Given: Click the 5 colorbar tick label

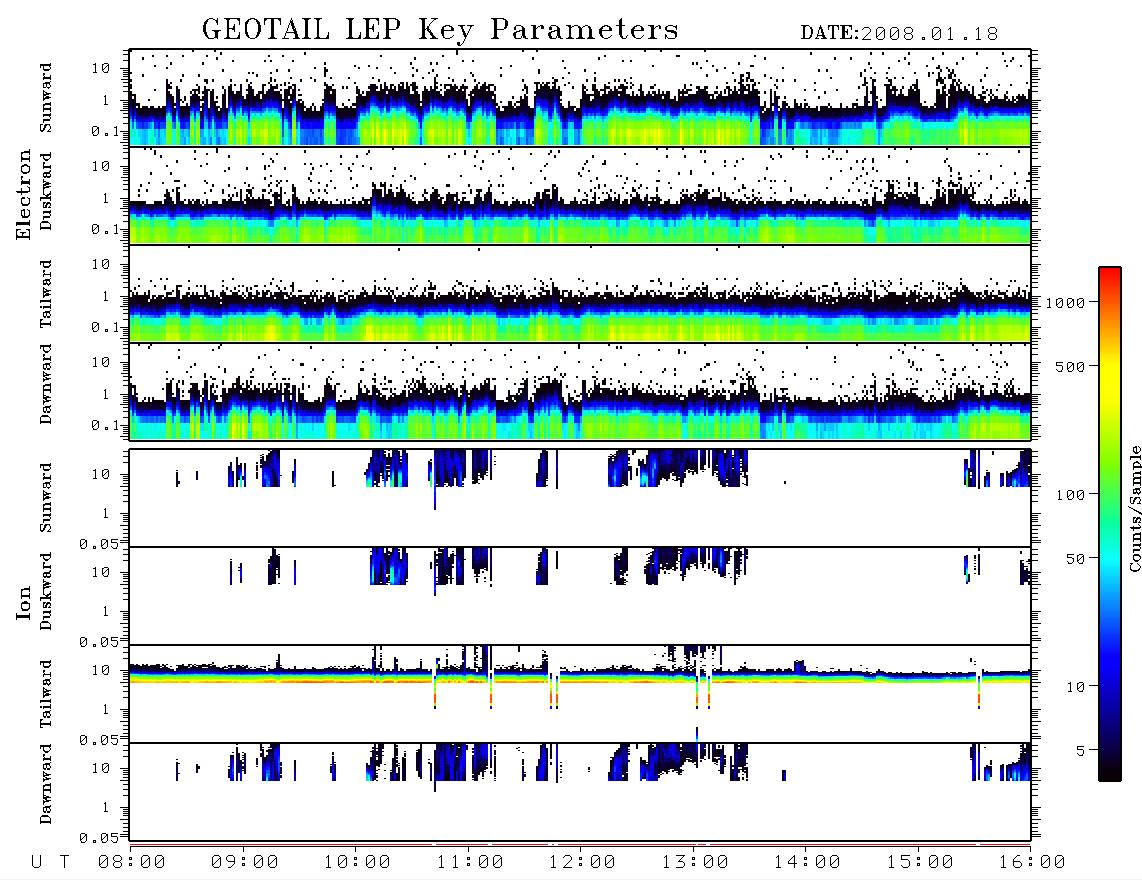Looking at the screenshot, I should [1081, 751].
